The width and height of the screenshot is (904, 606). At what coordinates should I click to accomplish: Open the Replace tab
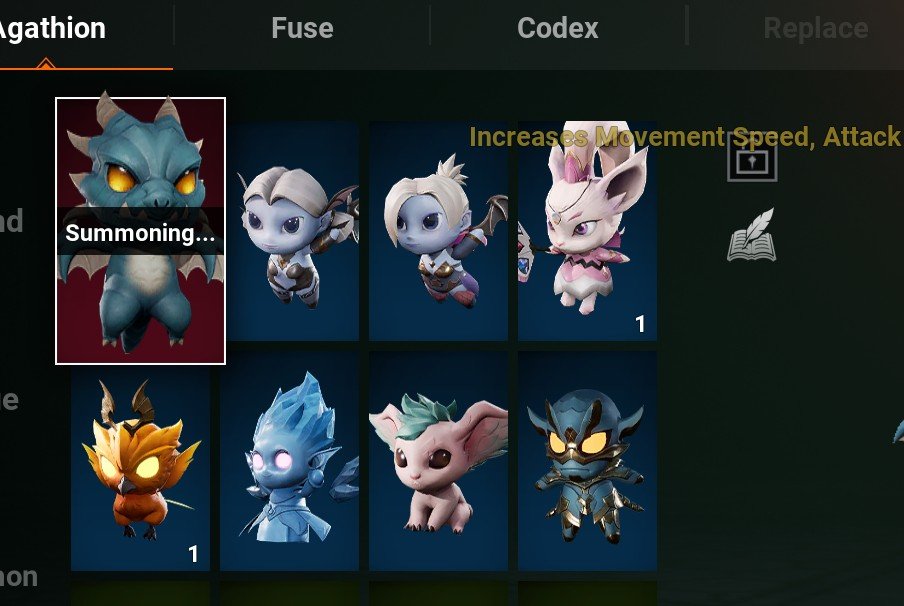click(816, 28)
